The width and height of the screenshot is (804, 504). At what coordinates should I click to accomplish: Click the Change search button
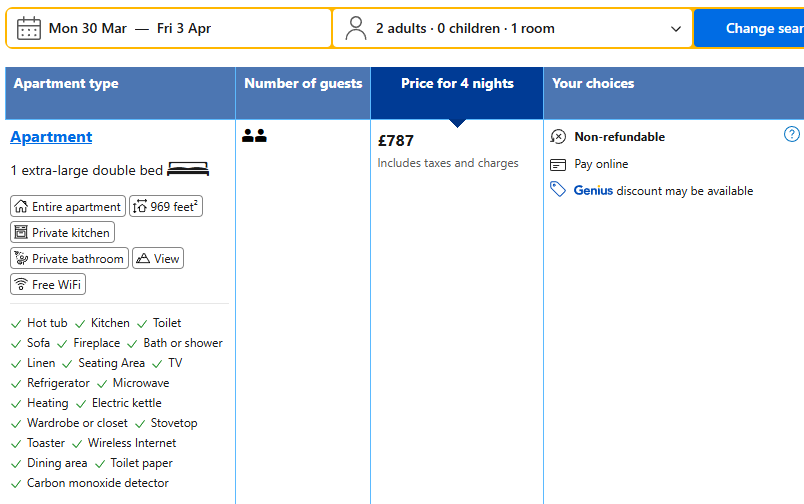pos(749,28)
